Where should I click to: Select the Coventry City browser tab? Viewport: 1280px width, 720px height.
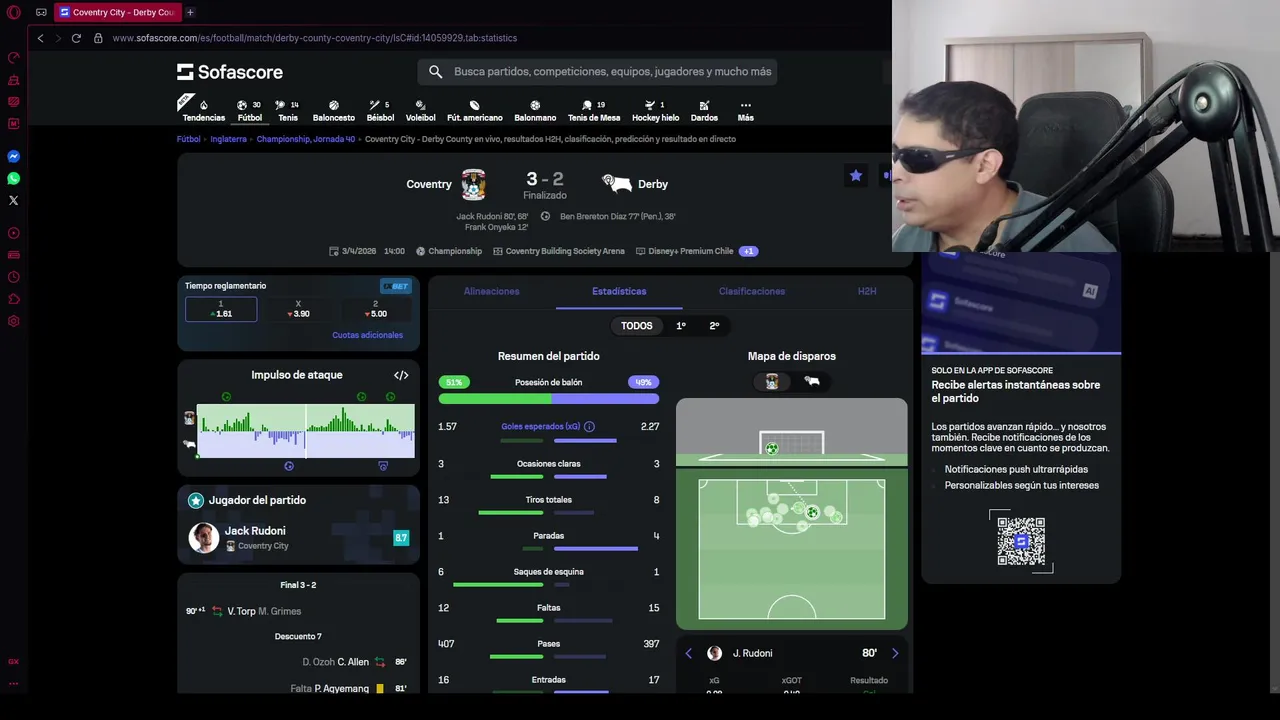click(x=117, y=13)
